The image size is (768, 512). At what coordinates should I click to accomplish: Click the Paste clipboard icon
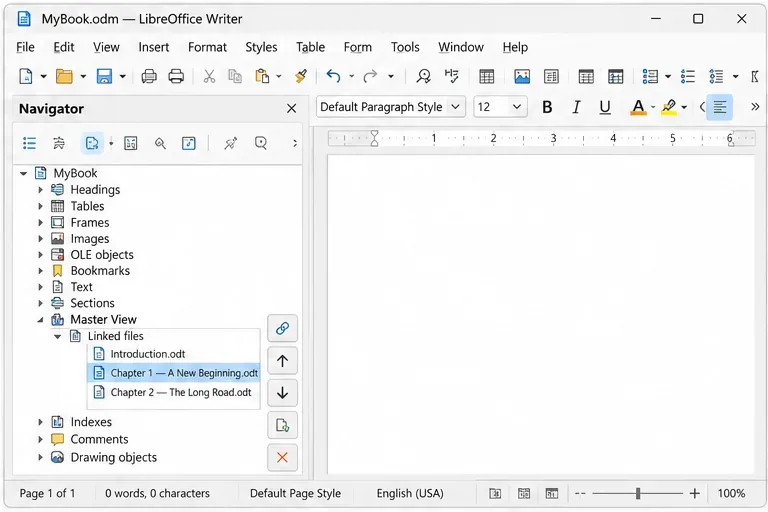click(x=262, y=76)
